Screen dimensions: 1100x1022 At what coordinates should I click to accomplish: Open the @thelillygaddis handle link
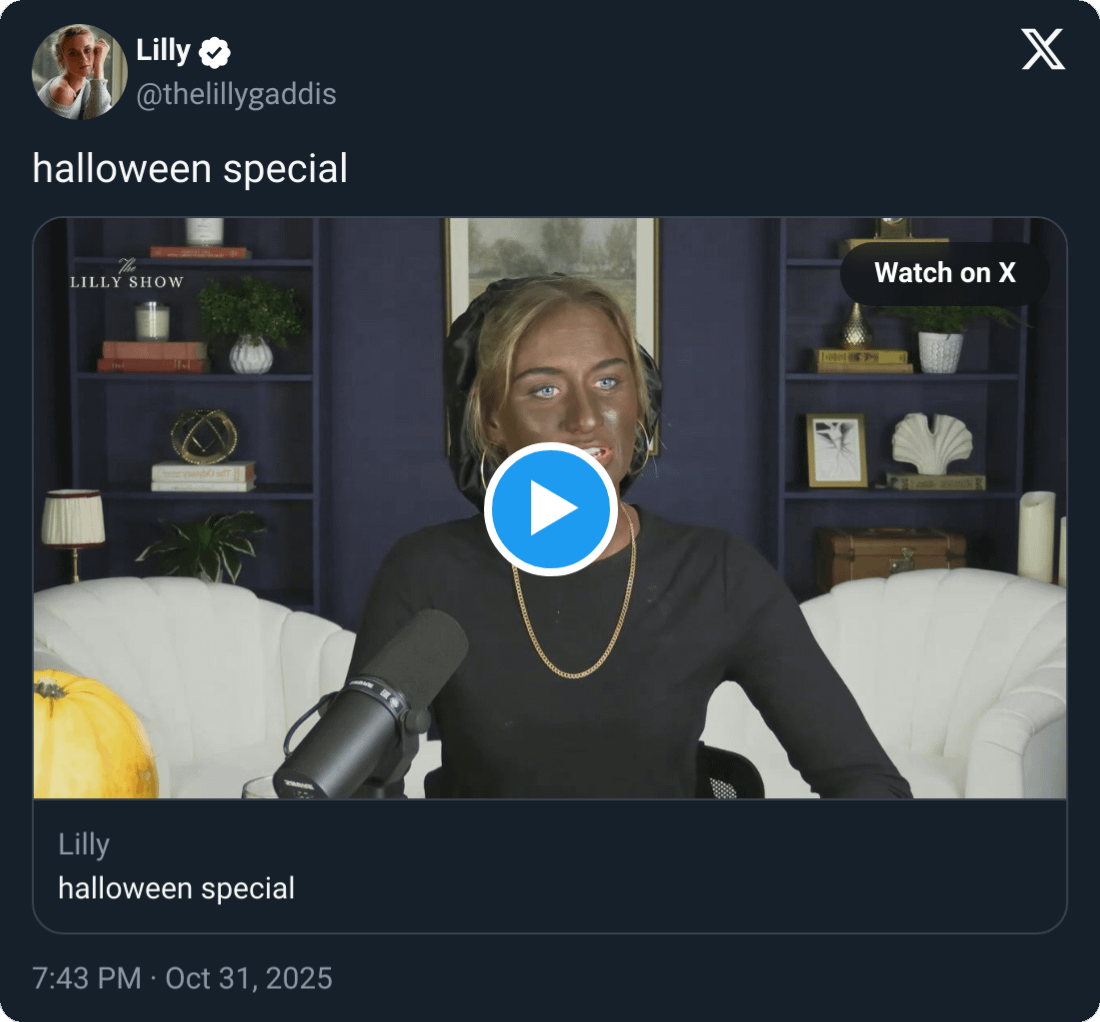(x=236, y=95)
